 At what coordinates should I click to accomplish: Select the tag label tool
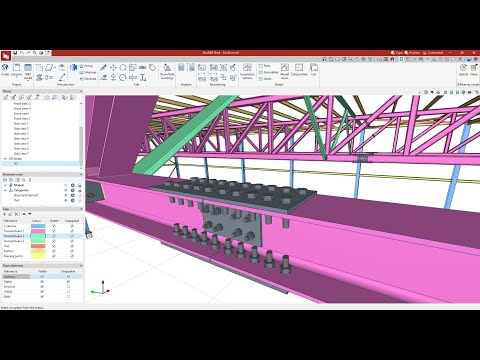coord(152,68)
